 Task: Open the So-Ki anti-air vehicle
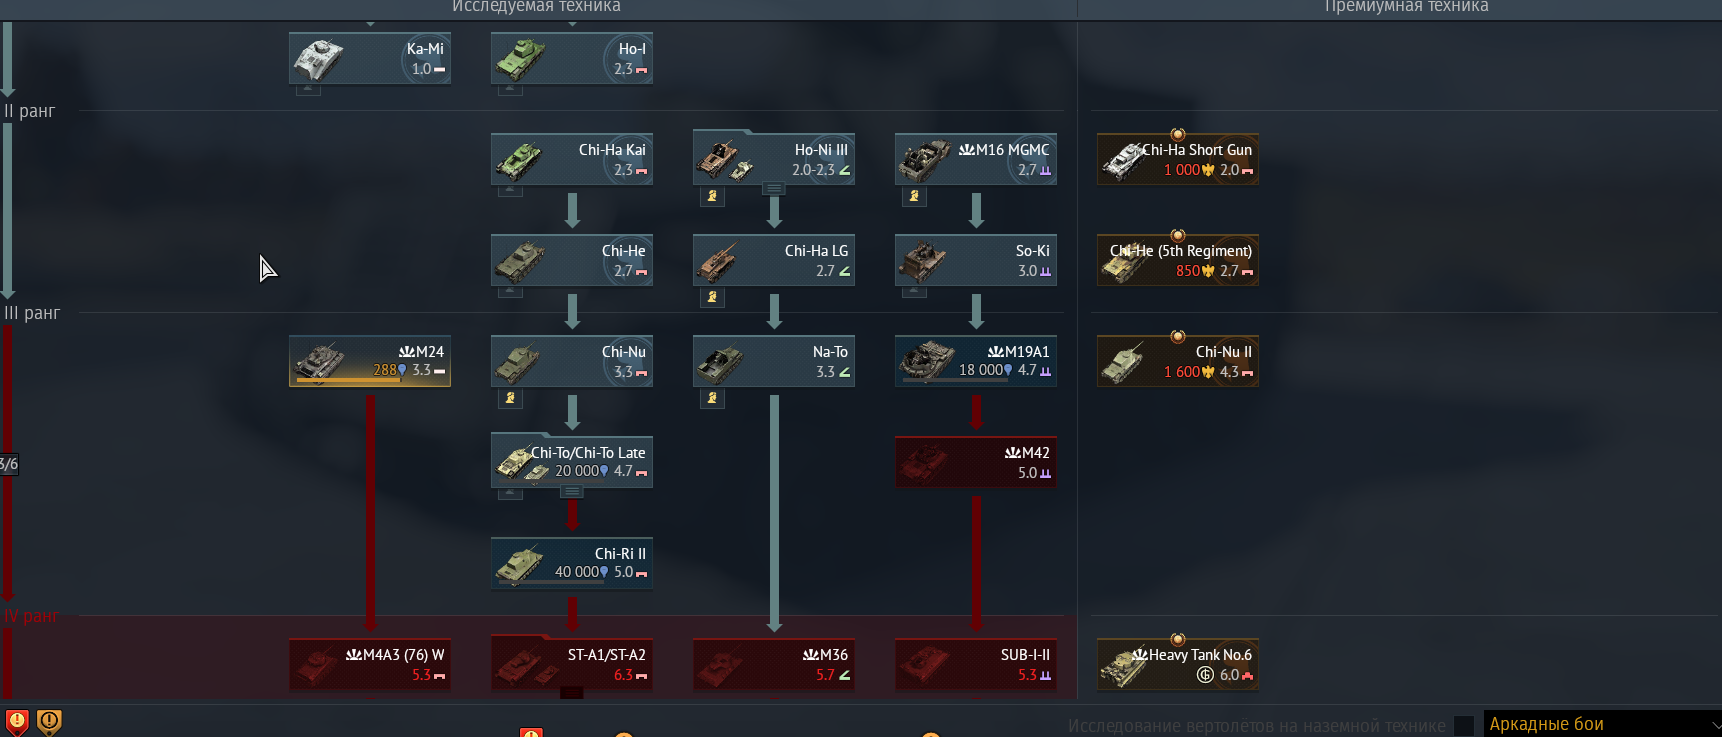coord(976,260)
